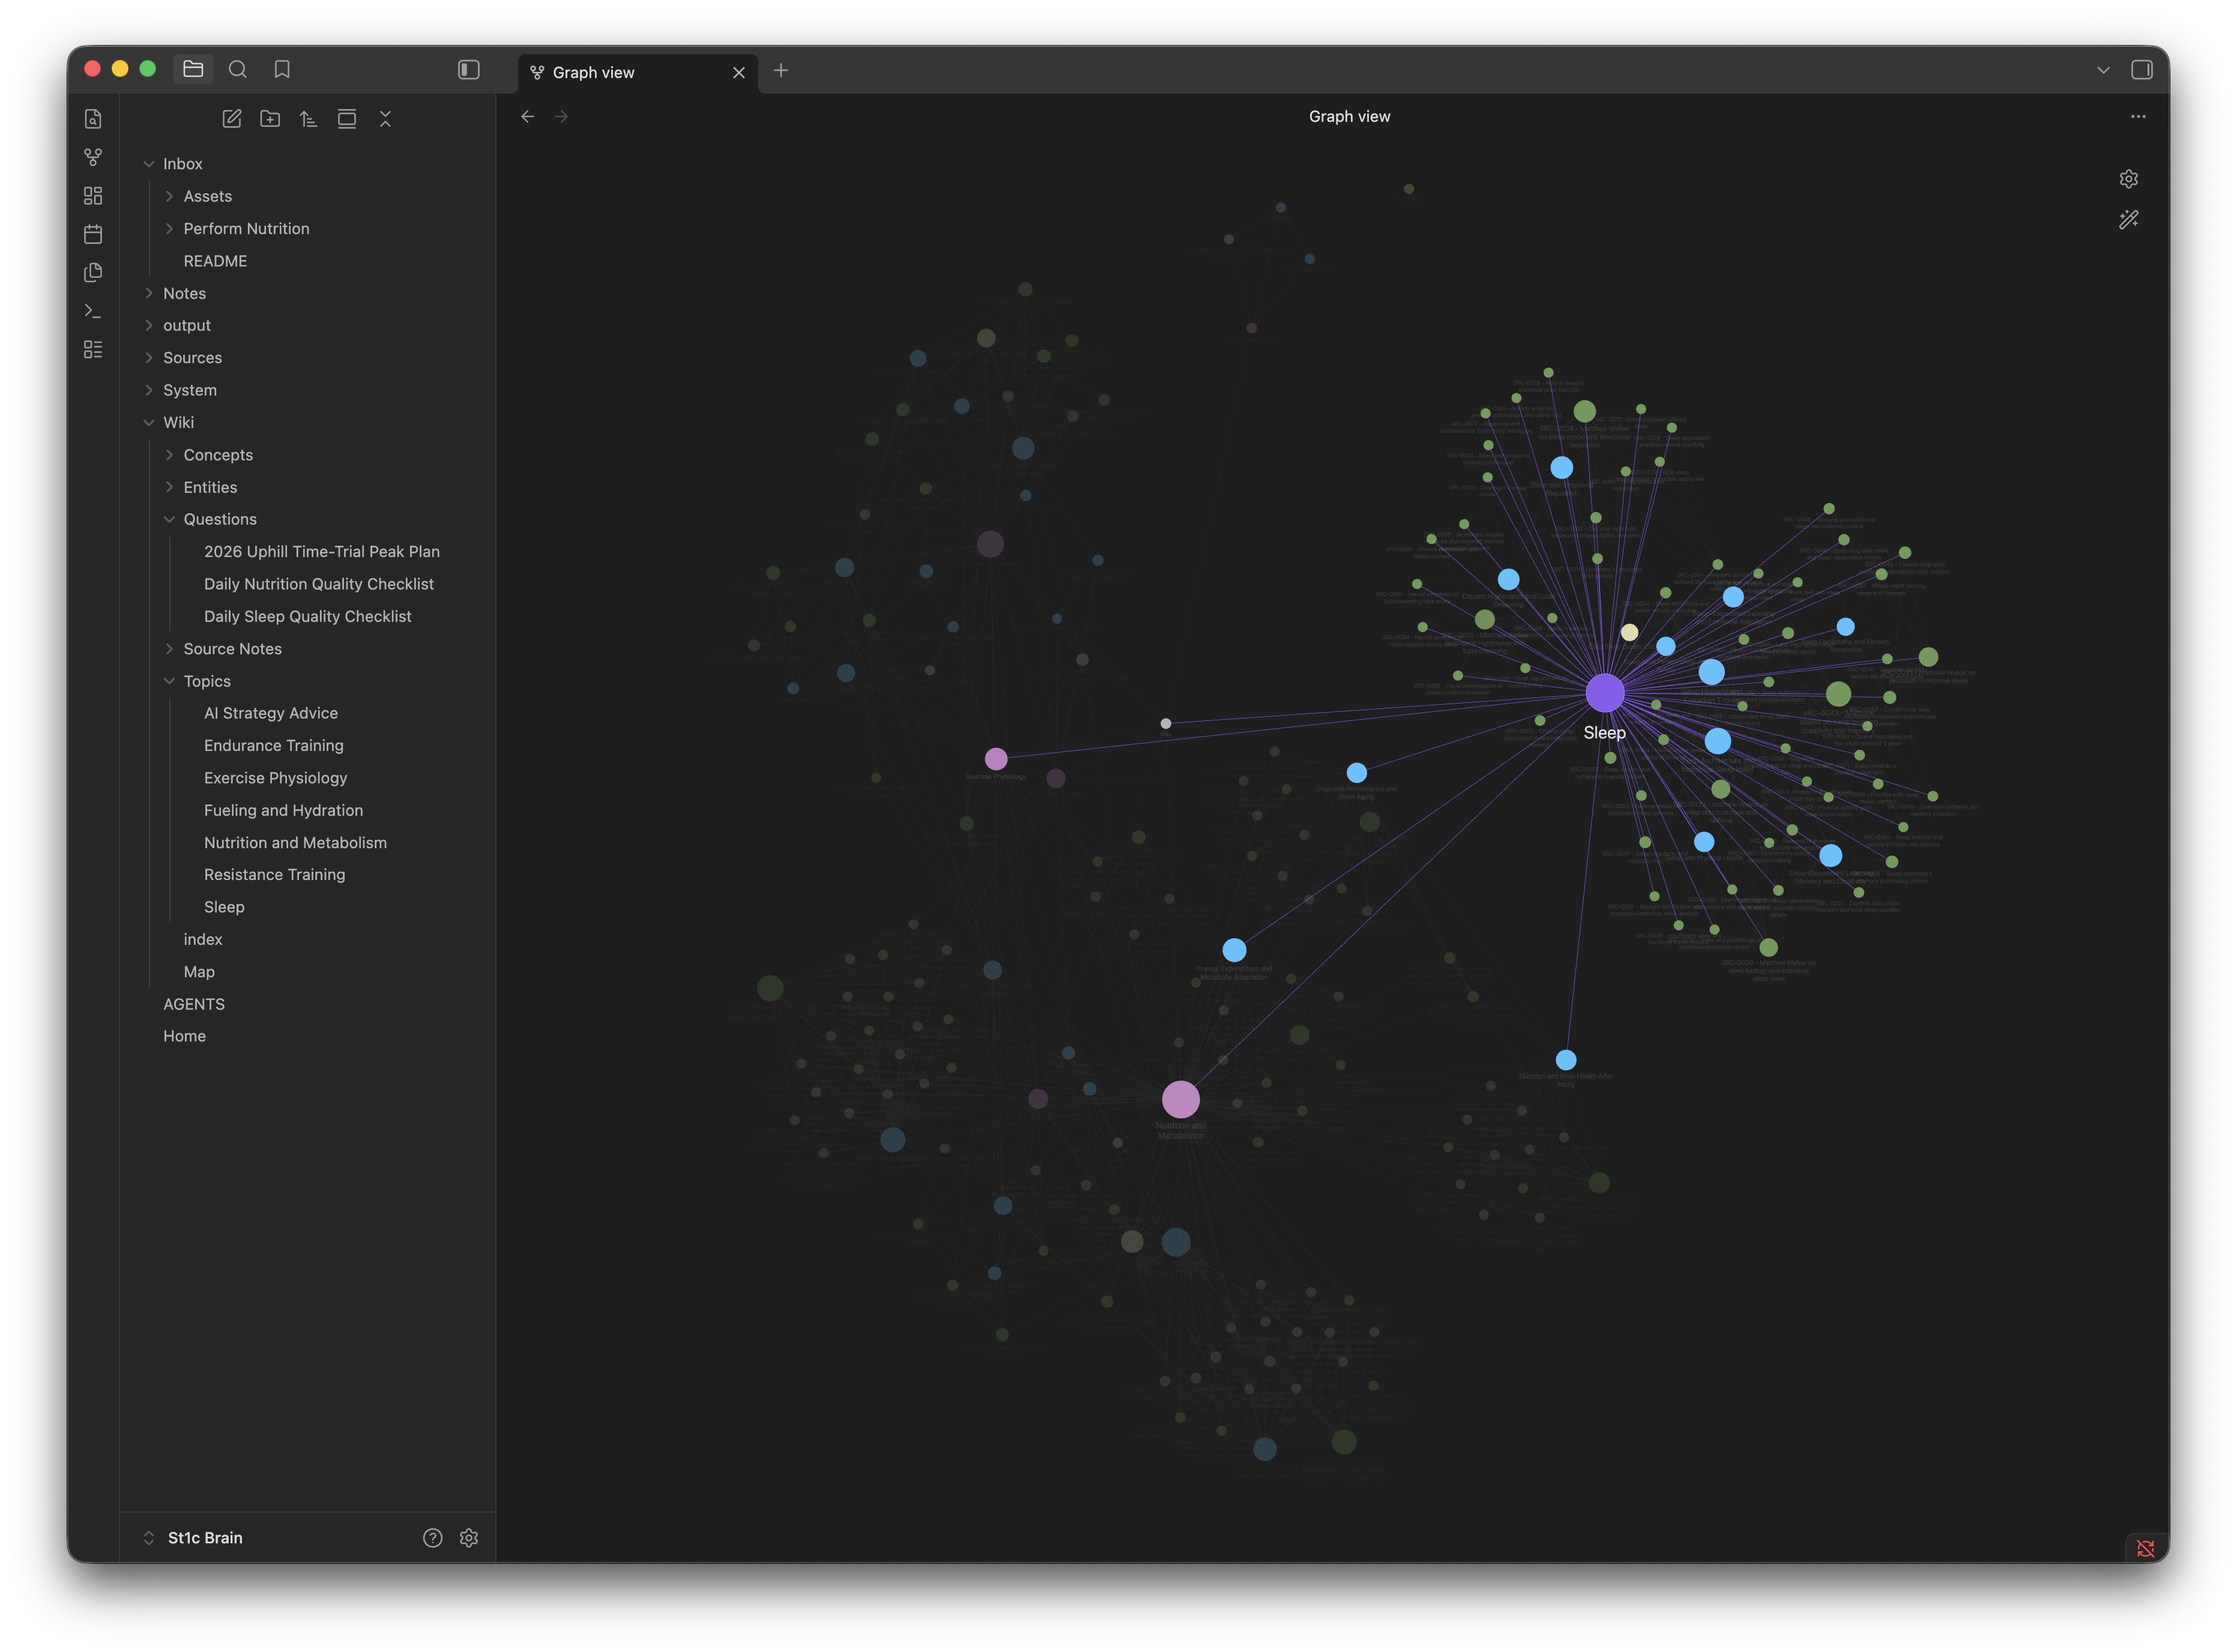Expand the Assets folder

coord(169,196)
